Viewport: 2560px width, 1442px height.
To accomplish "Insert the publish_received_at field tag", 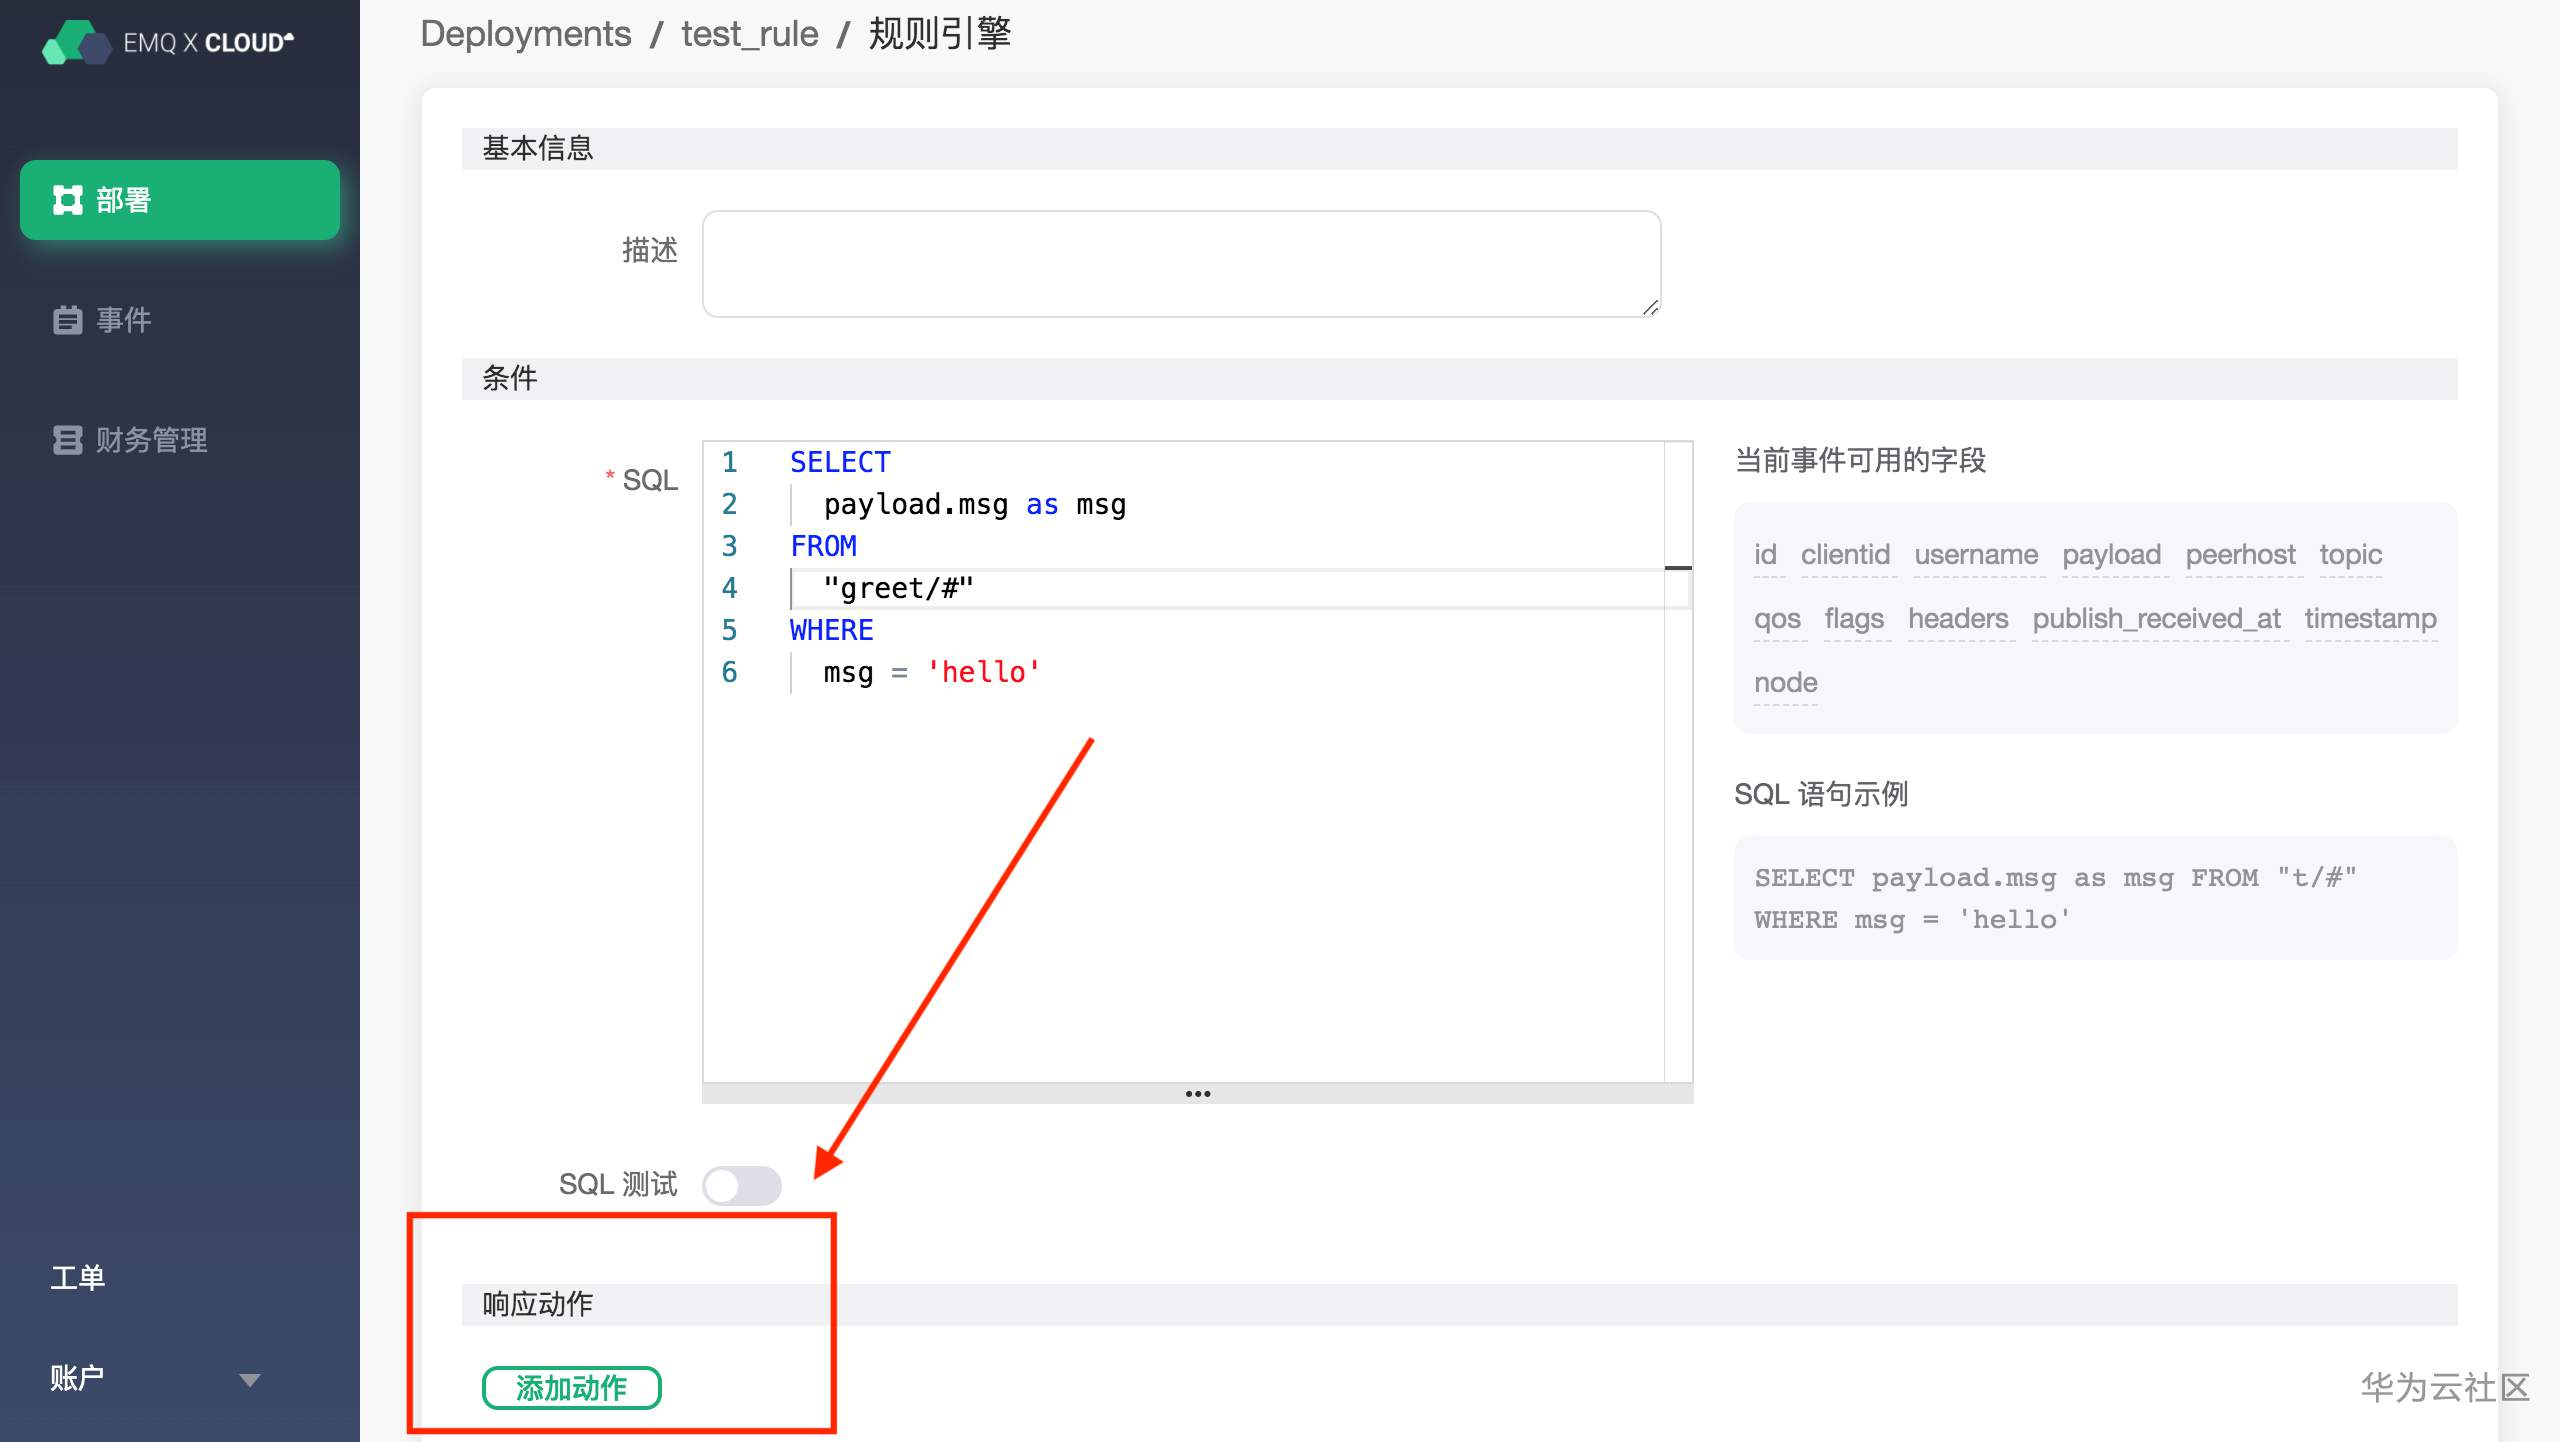I will (x=2156, y=619).
